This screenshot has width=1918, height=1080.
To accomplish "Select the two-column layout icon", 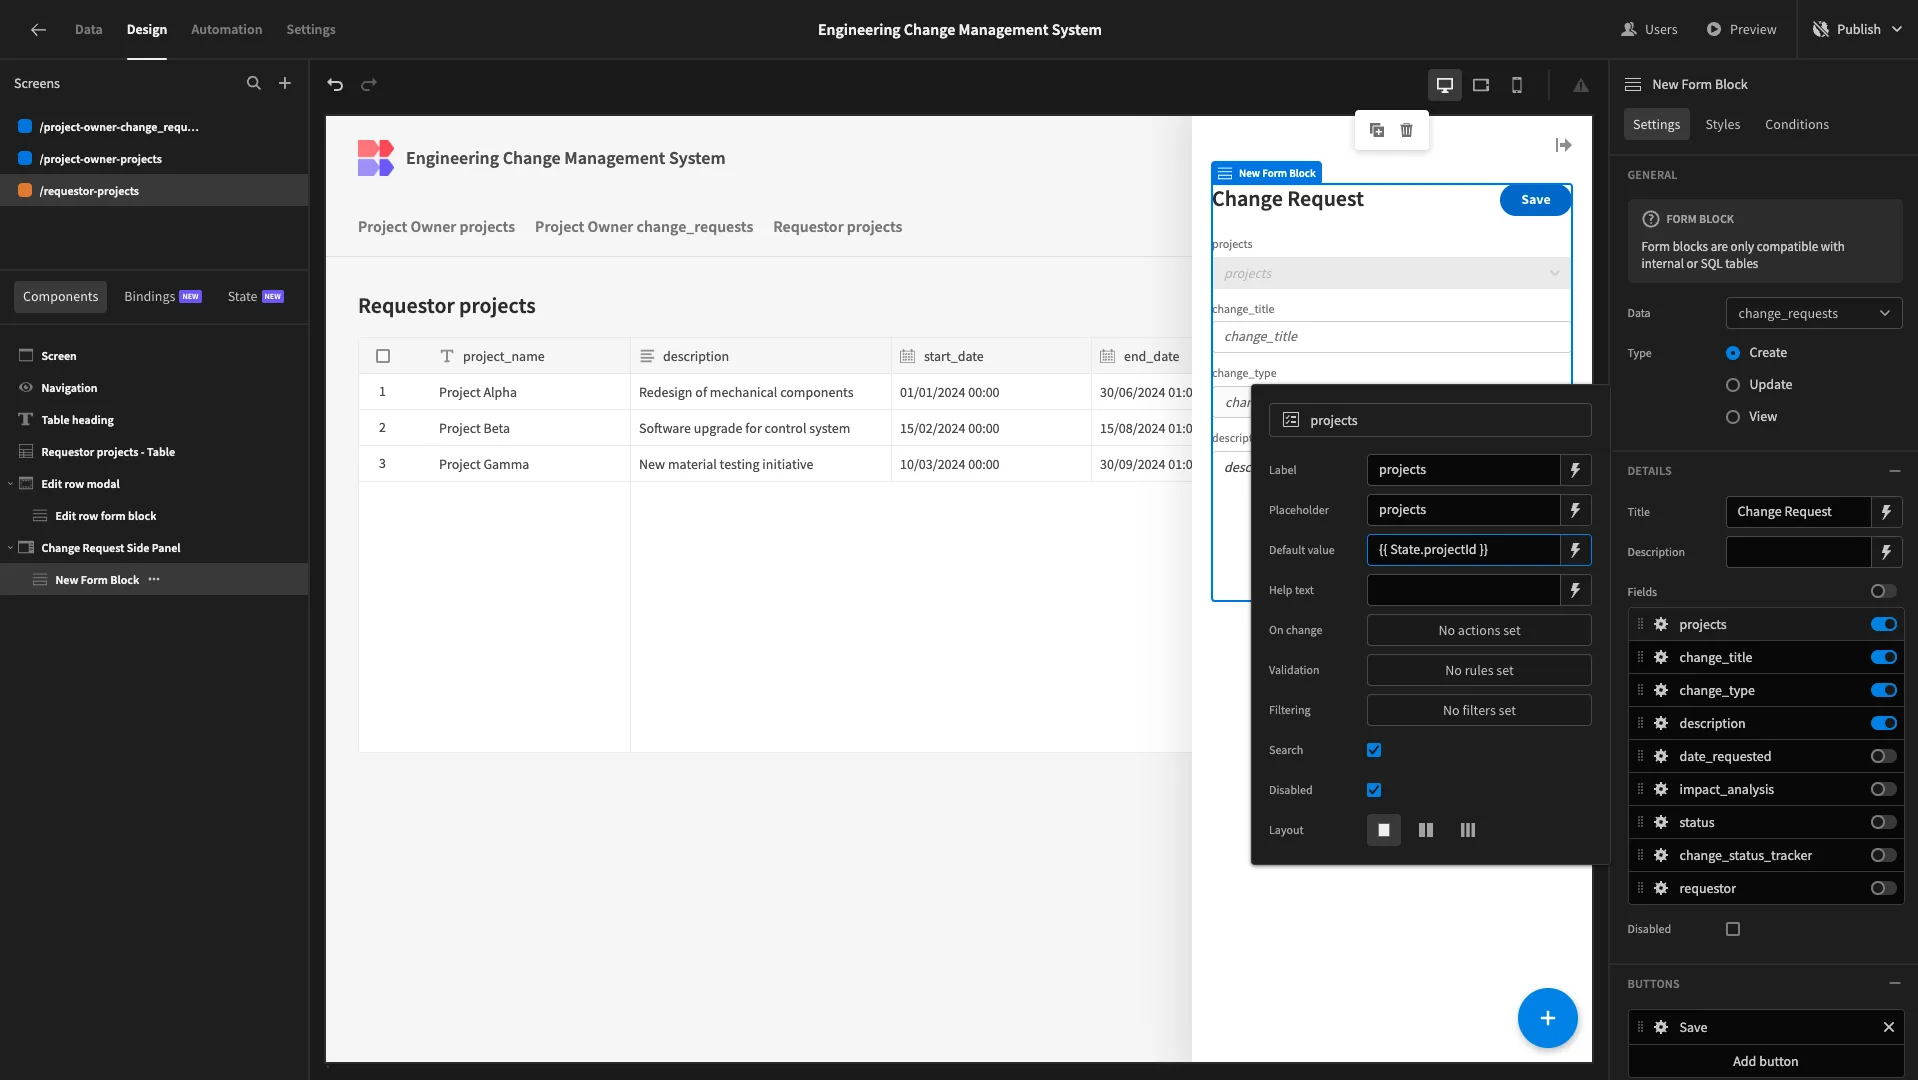I will tap(1426, 830).
